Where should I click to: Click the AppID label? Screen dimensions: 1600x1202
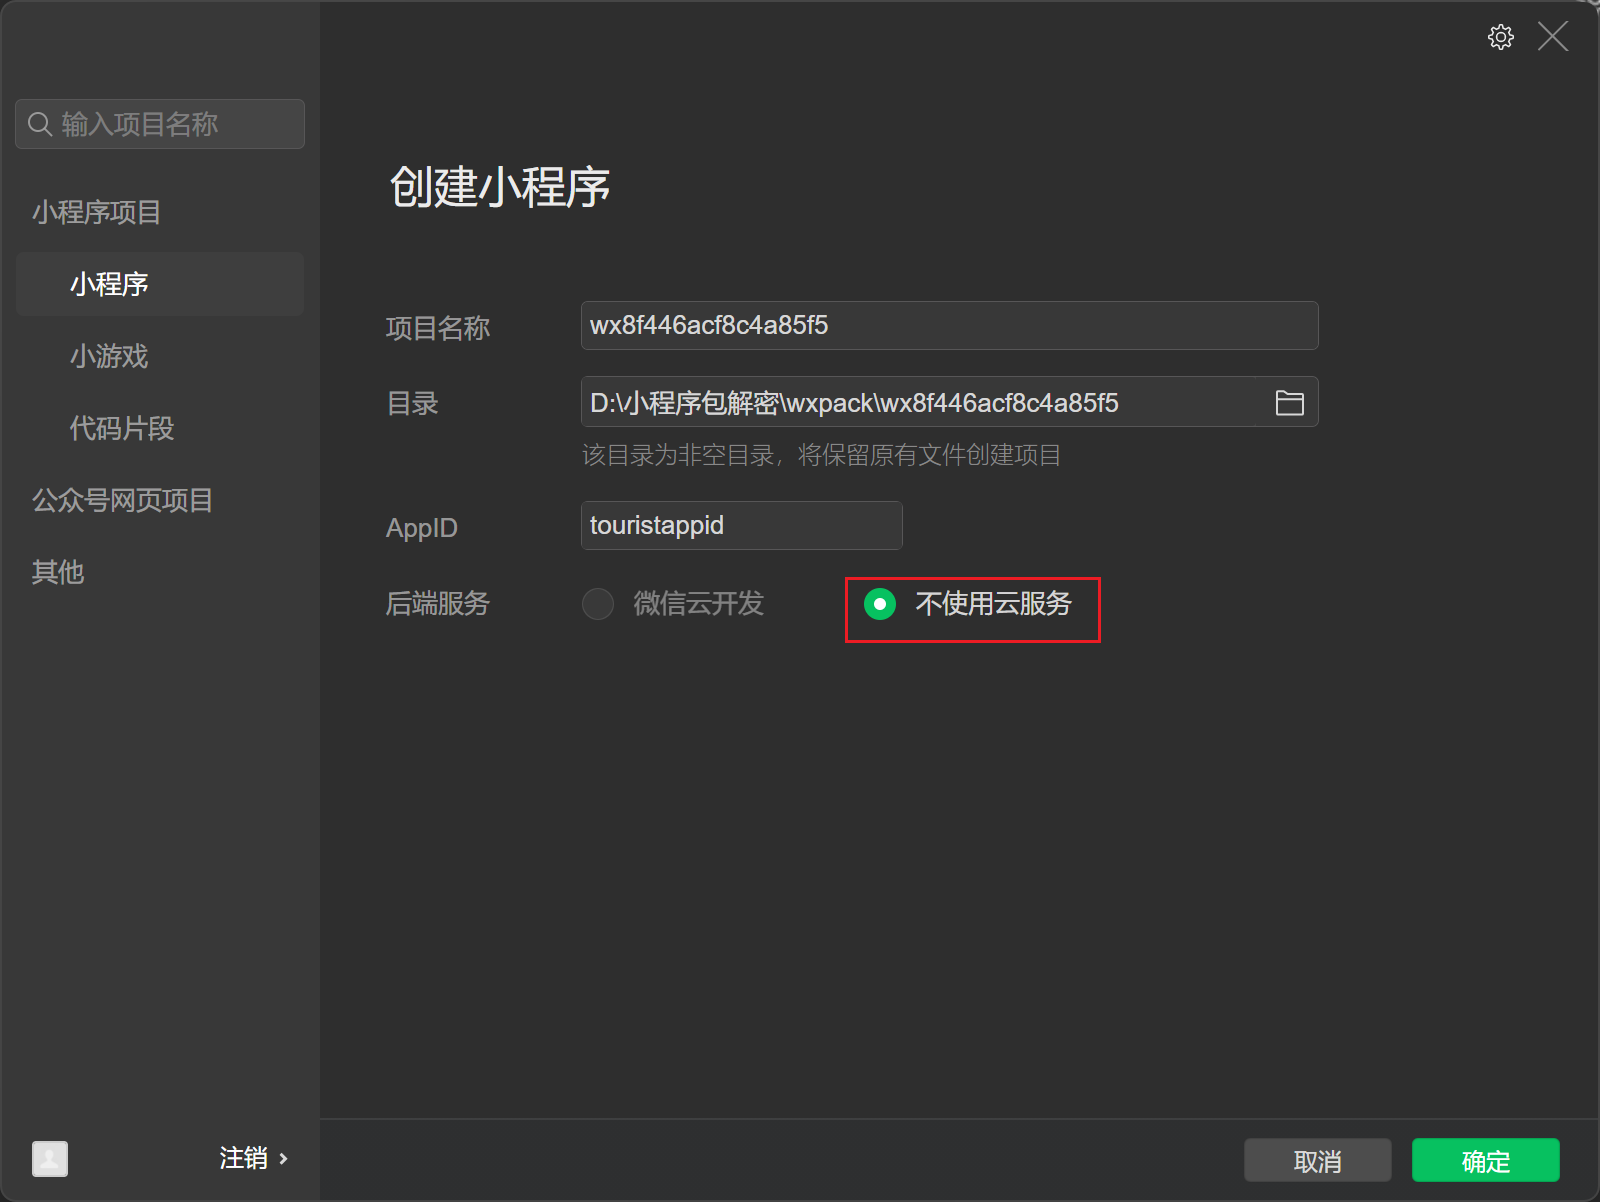click(422, 528)
